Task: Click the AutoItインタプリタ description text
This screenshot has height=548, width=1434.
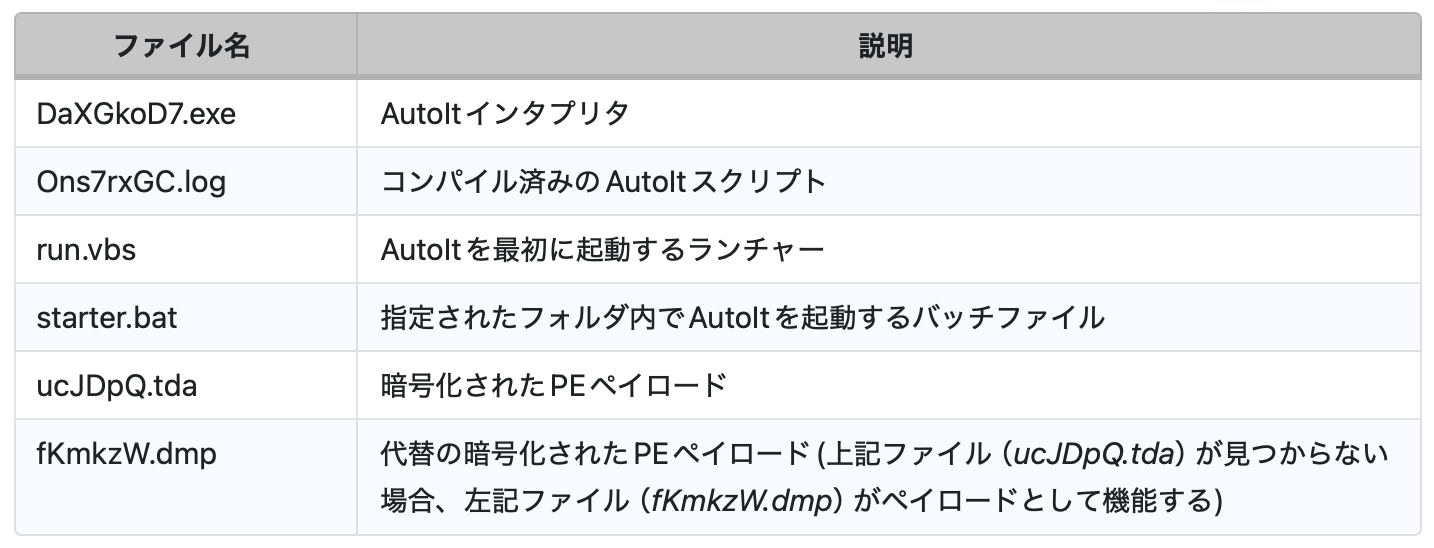Action: pos(505,113)
